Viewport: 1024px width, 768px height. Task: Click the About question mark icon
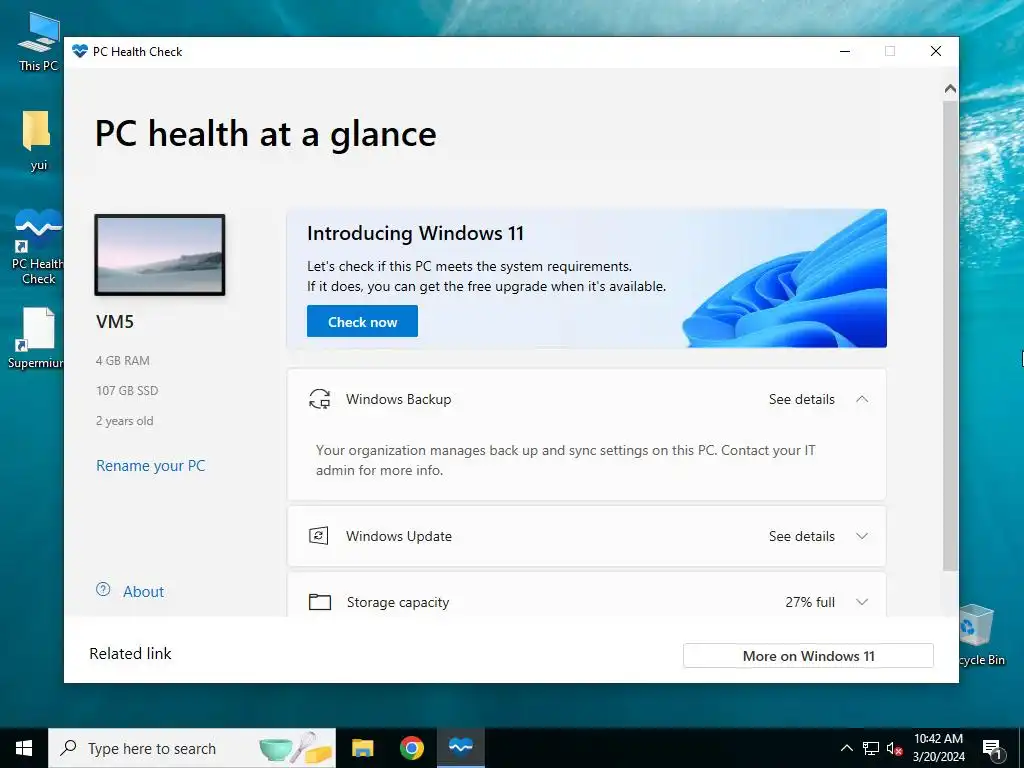tap(103, 590)
